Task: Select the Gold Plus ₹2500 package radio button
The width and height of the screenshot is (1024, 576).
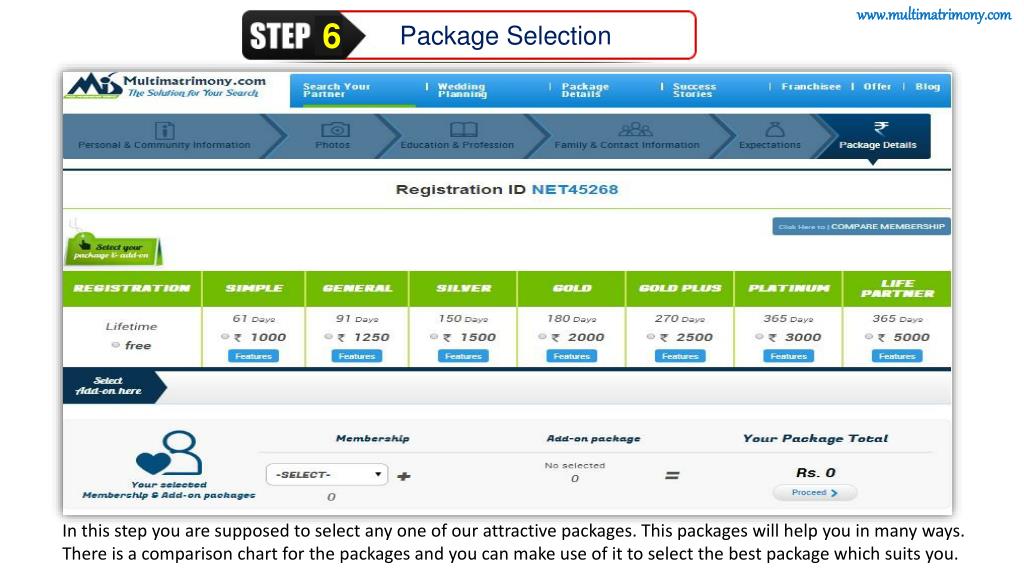Action: (x=650, y=337)
